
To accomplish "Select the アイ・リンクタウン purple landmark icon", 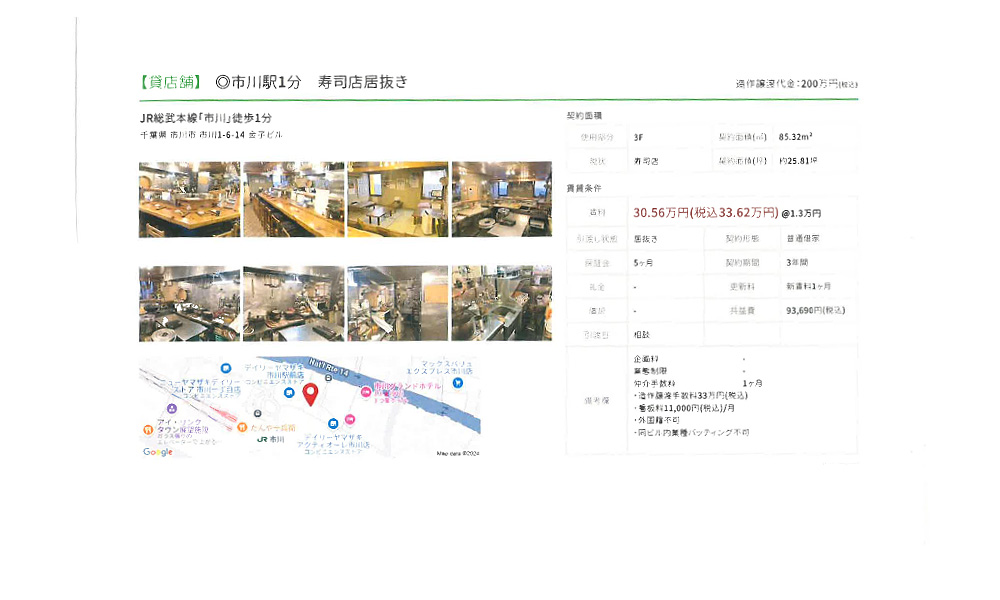I will 171,409.
